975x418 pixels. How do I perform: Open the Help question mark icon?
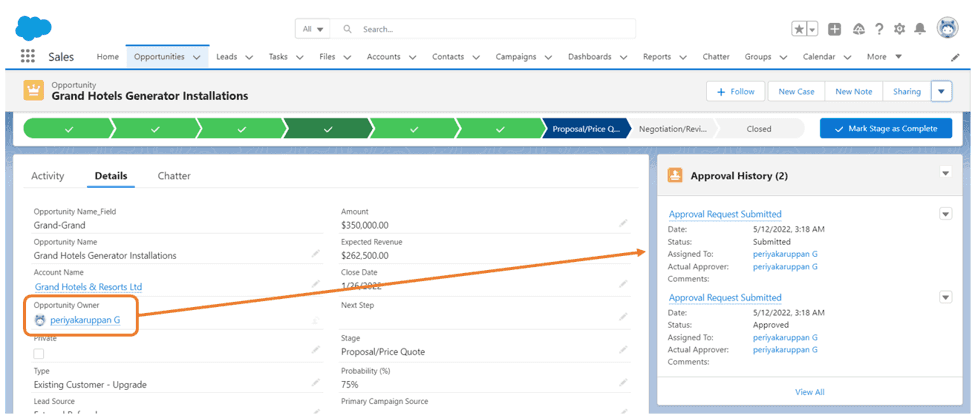tap(879, 29)
